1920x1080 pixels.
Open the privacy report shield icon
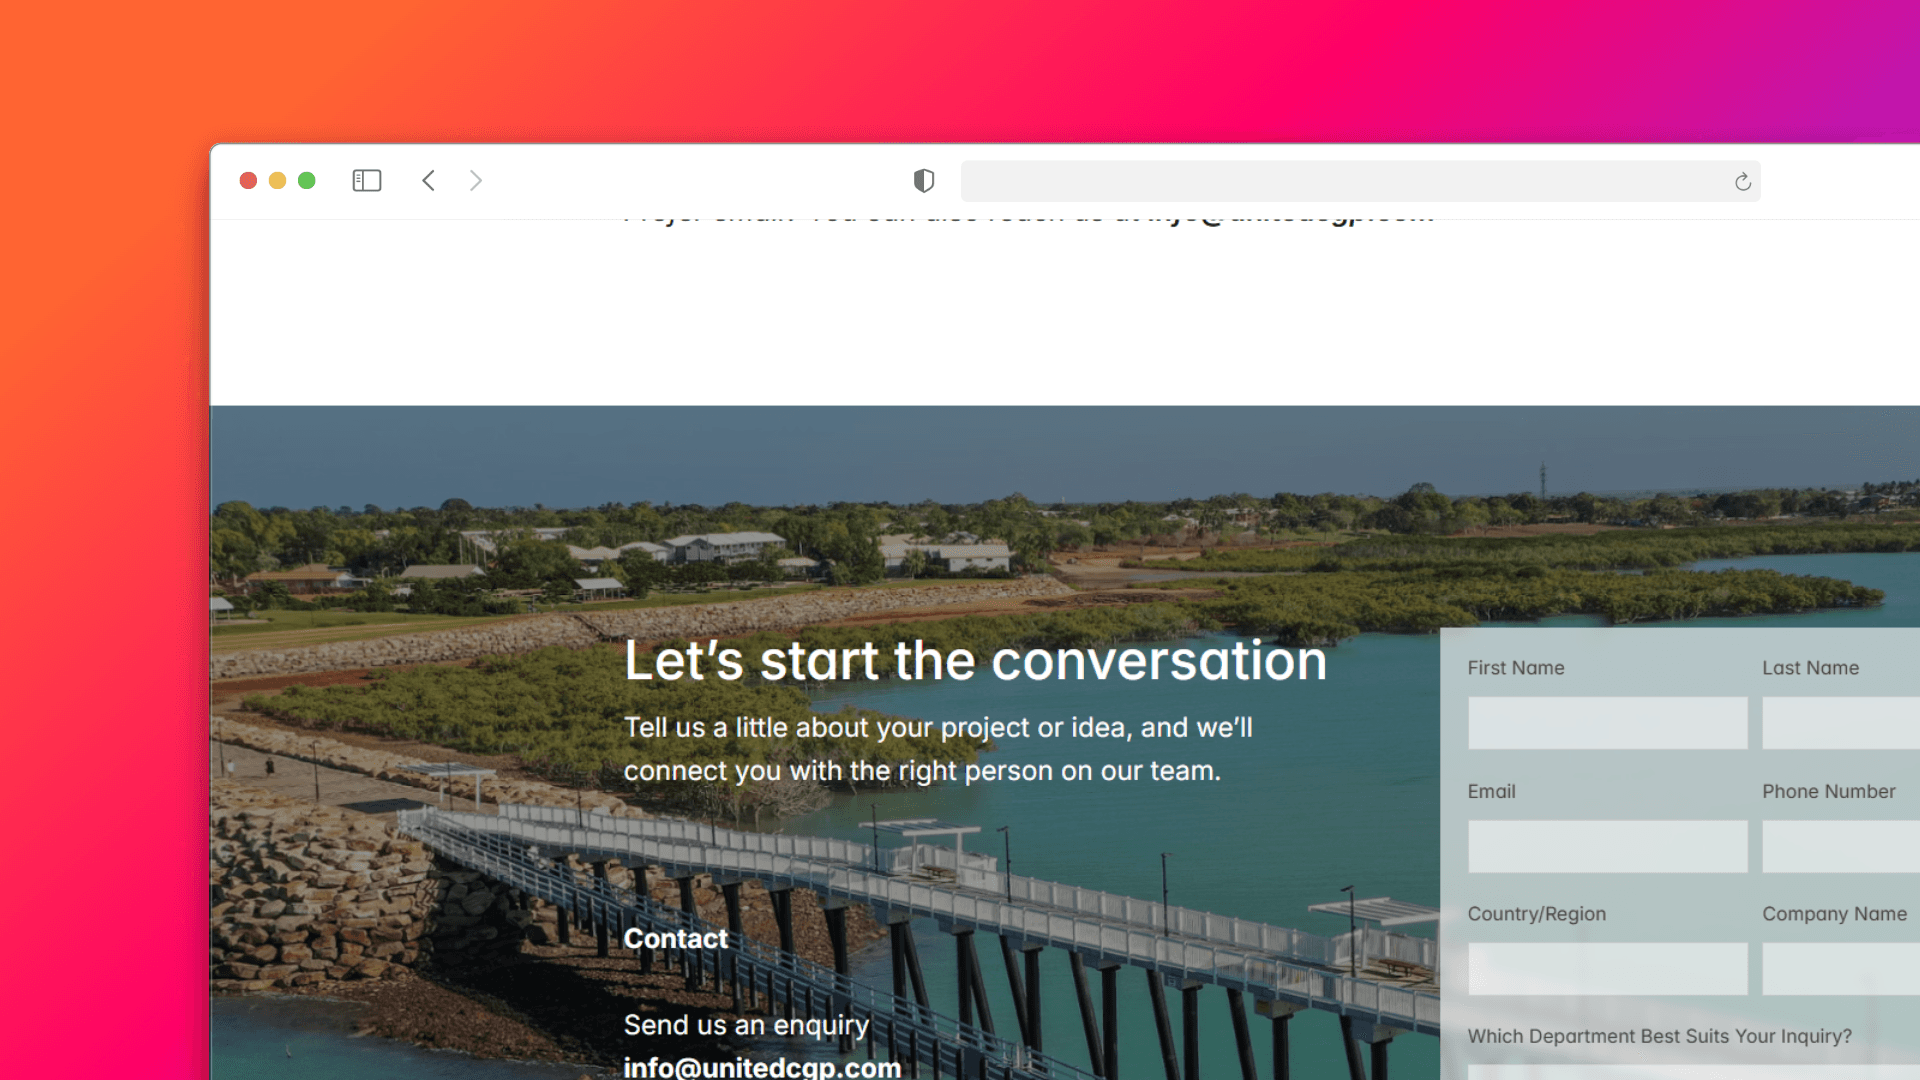tap(924, 181)
